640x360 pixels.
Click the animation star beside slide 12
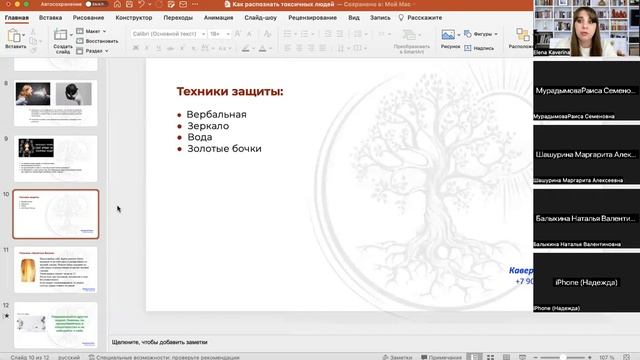6,316
